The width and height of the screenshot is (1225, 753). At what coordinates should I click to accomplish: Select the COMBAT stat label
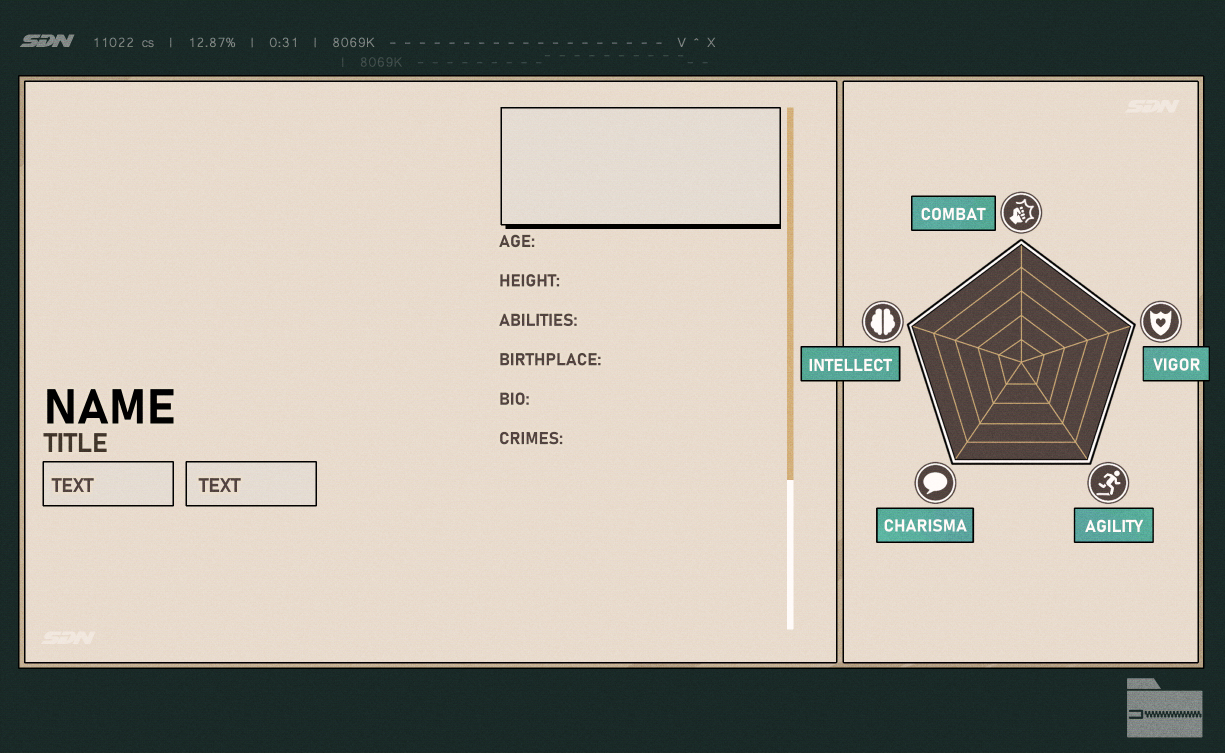click(953, 214)
